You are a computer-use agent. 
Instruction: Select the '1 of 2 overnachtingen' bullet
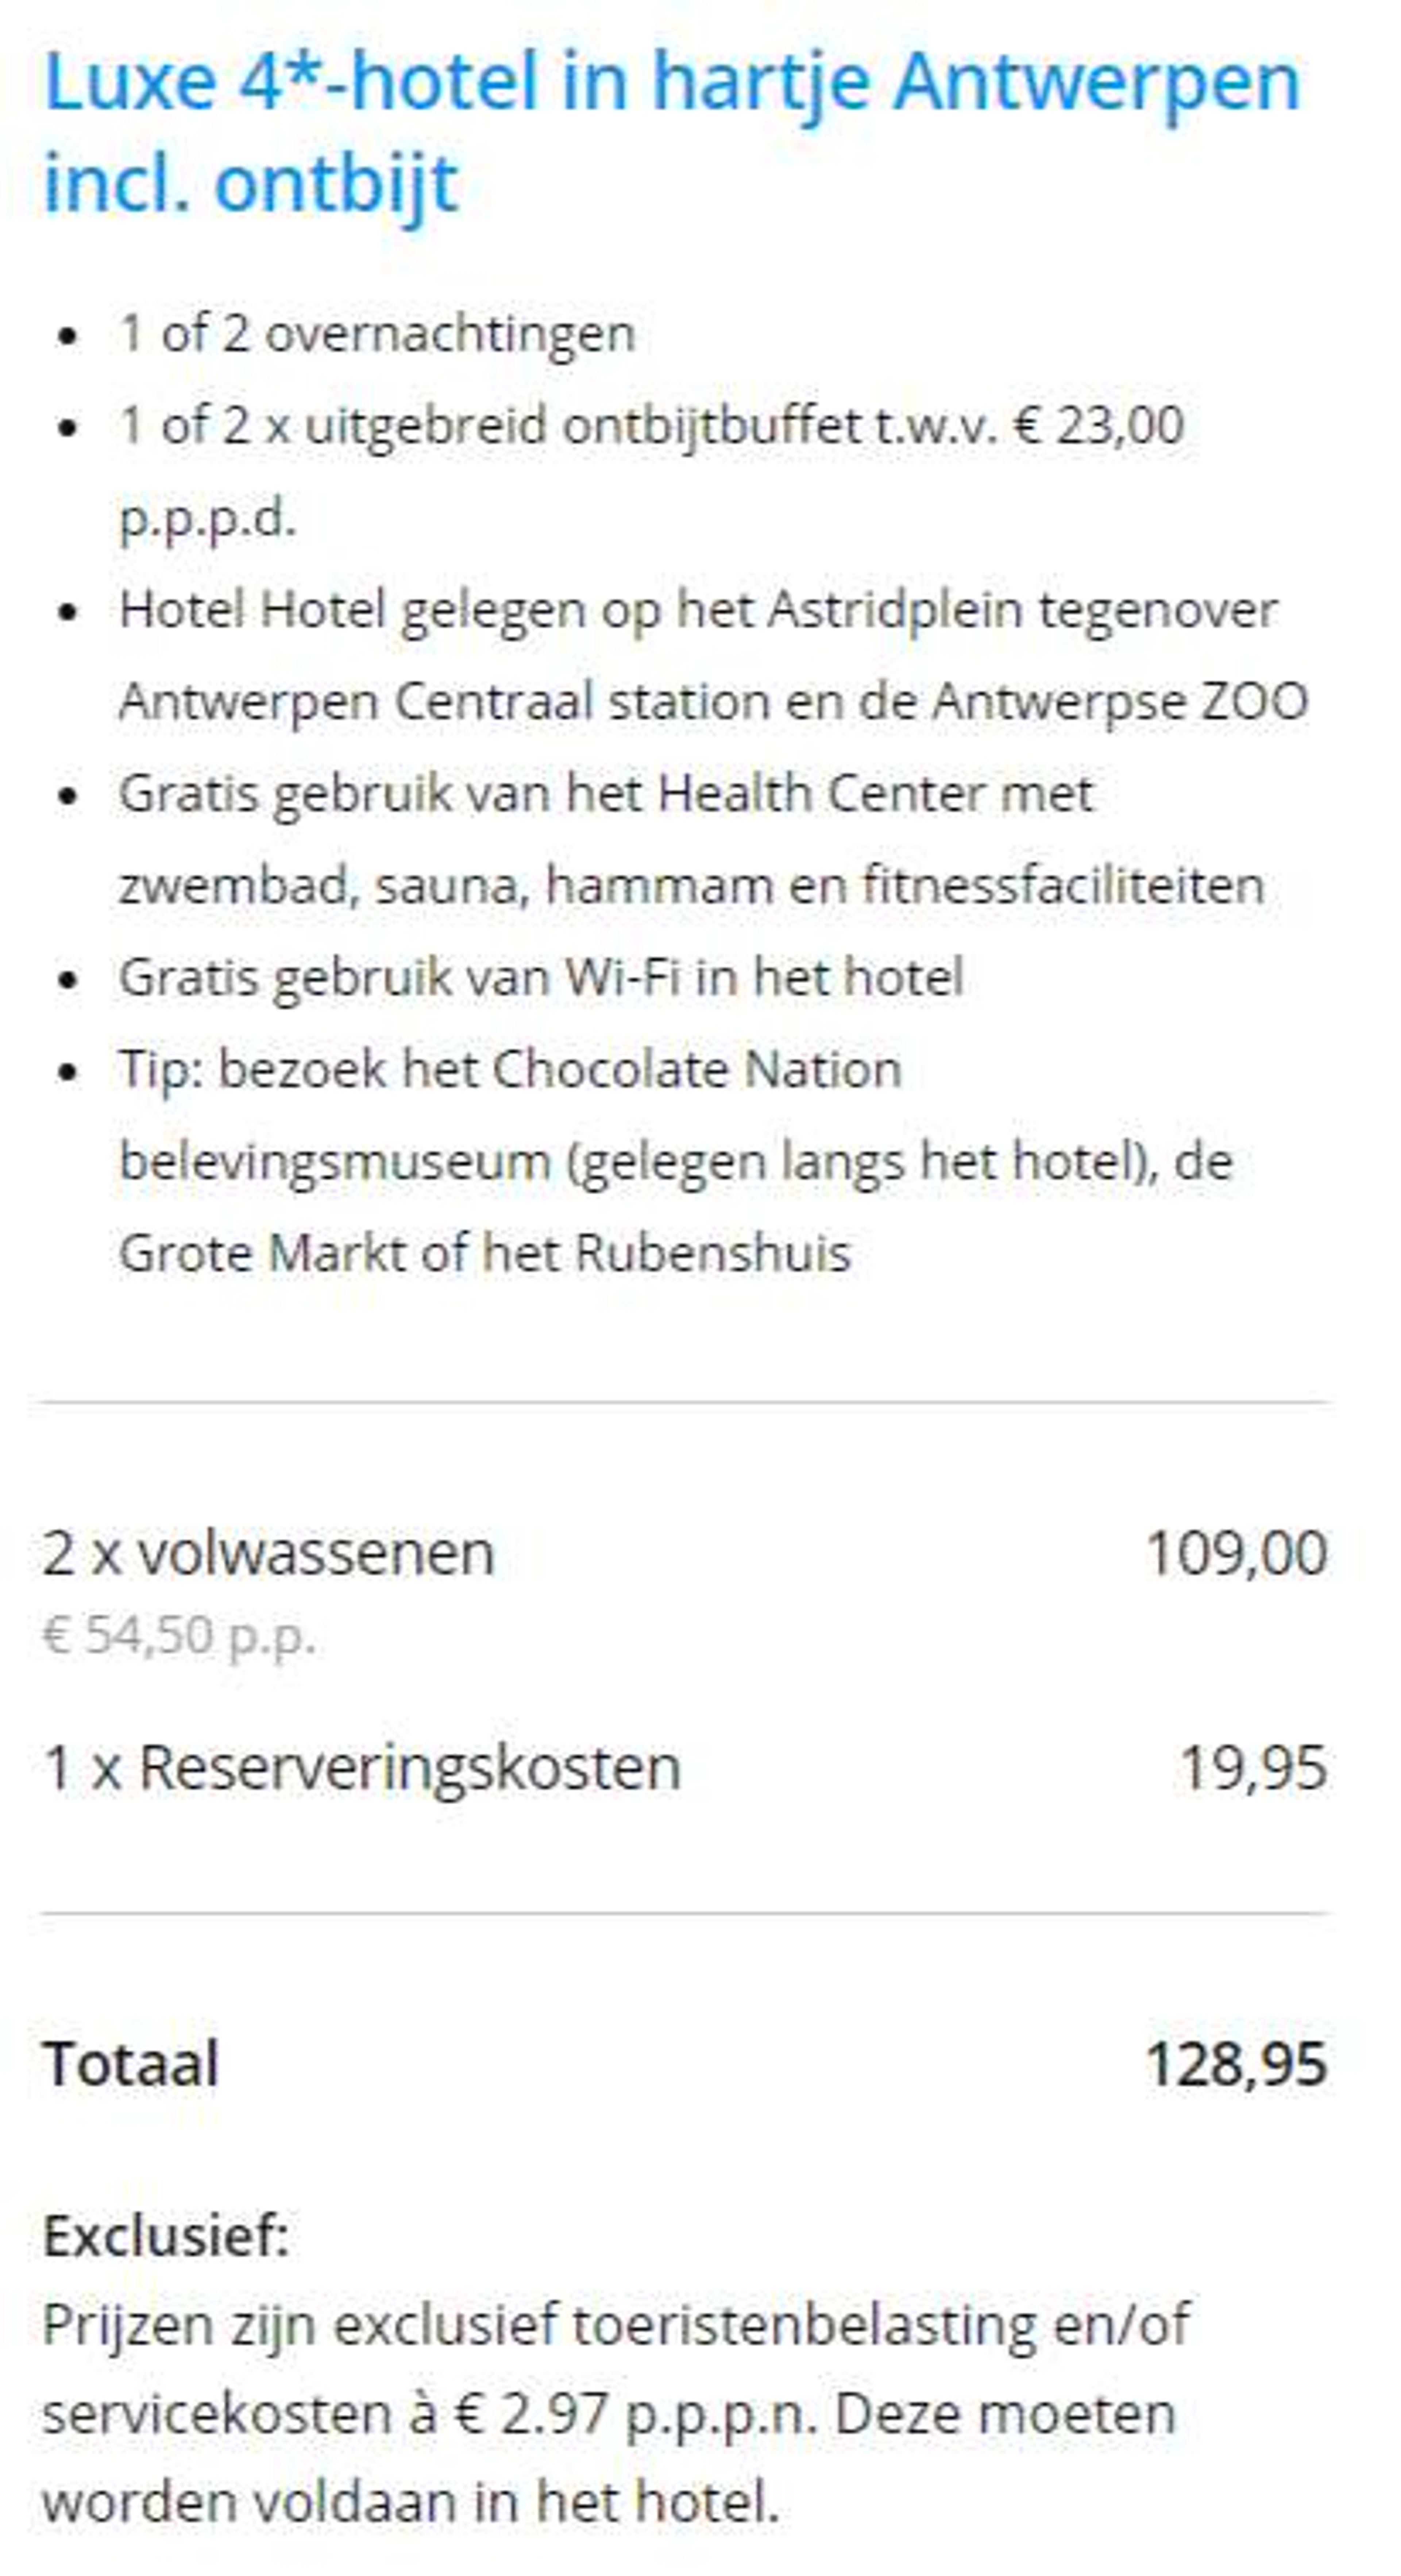pos(377,333)
